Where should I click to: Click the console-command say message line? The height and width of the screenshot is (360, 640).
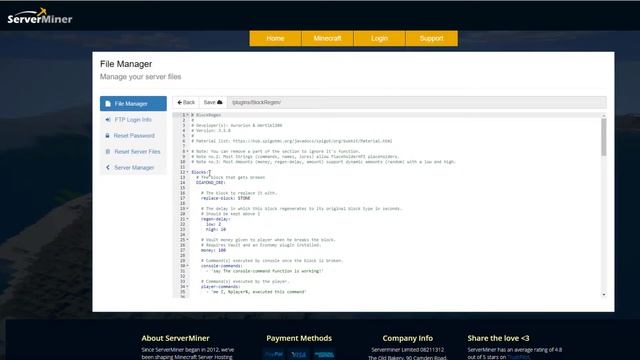264,271
